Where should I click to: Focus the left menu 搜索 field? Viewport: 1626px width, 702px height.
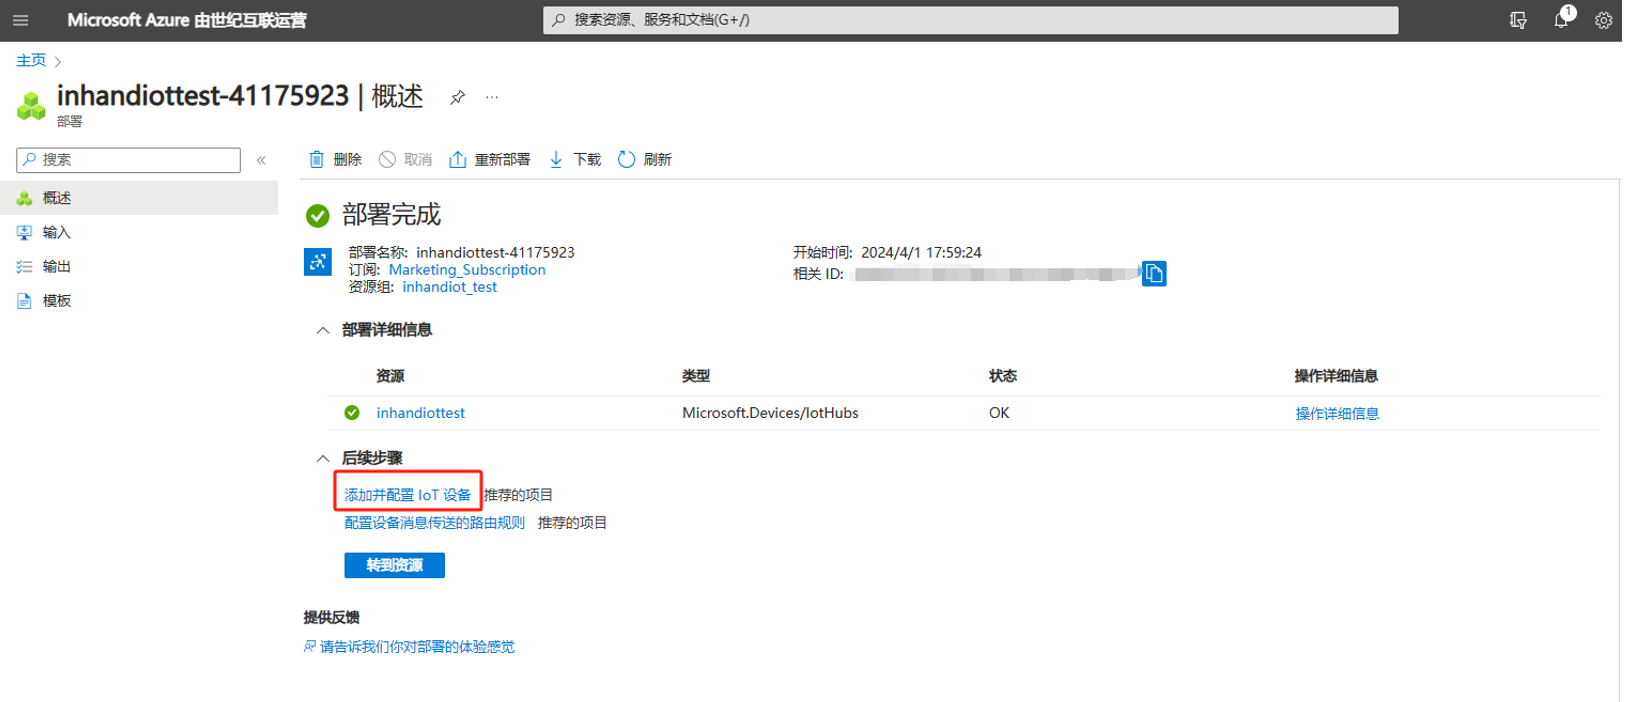pyautogui.click(x=128, y=160)
